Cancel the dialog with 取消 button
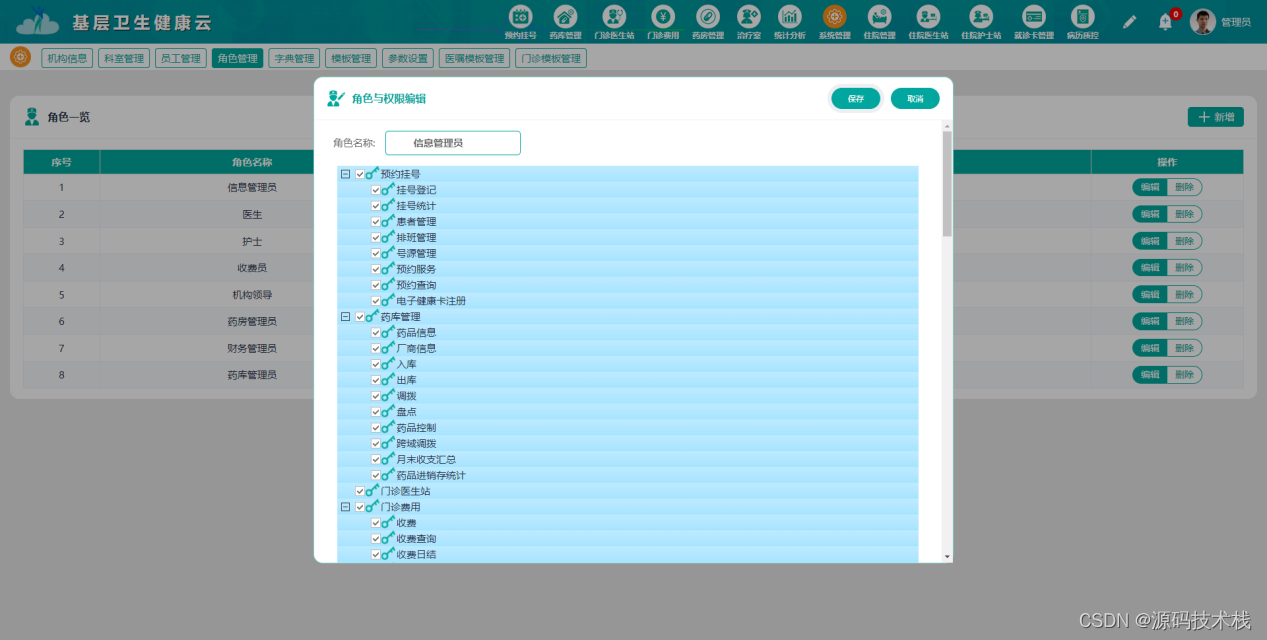Screen dimensions: 1267x640 pos(915,98)
